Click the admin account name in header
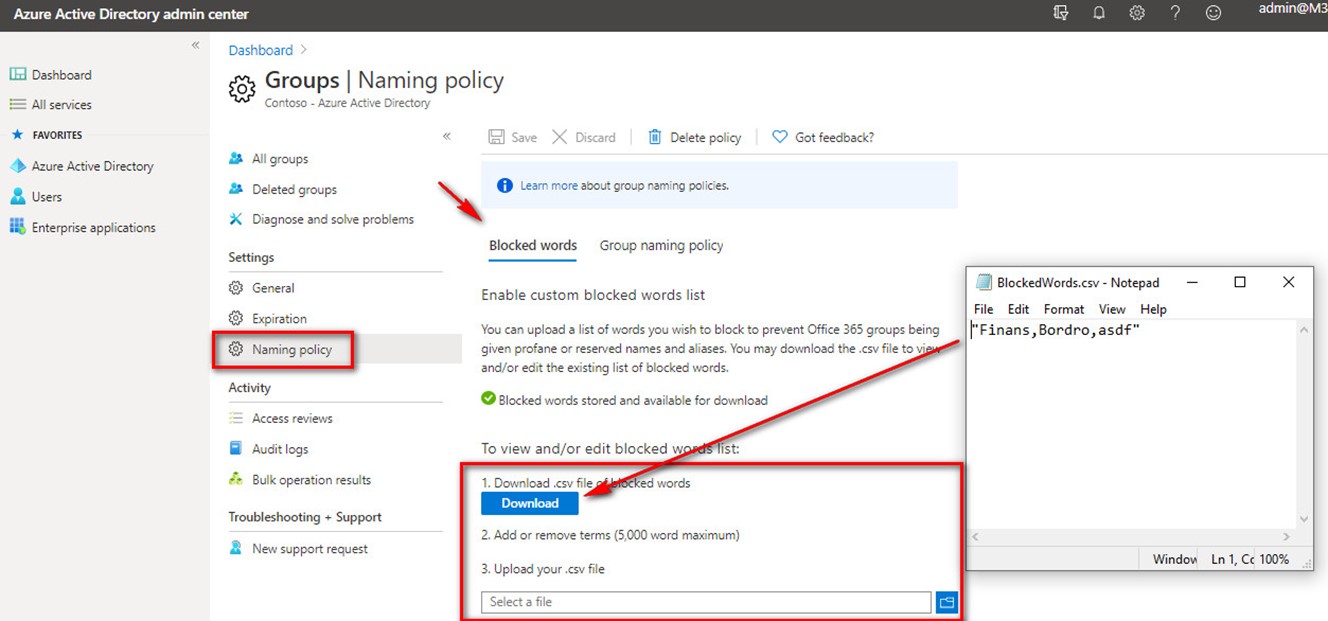This screenshot has width=1328, height=621. click(x=1293, y=9)
